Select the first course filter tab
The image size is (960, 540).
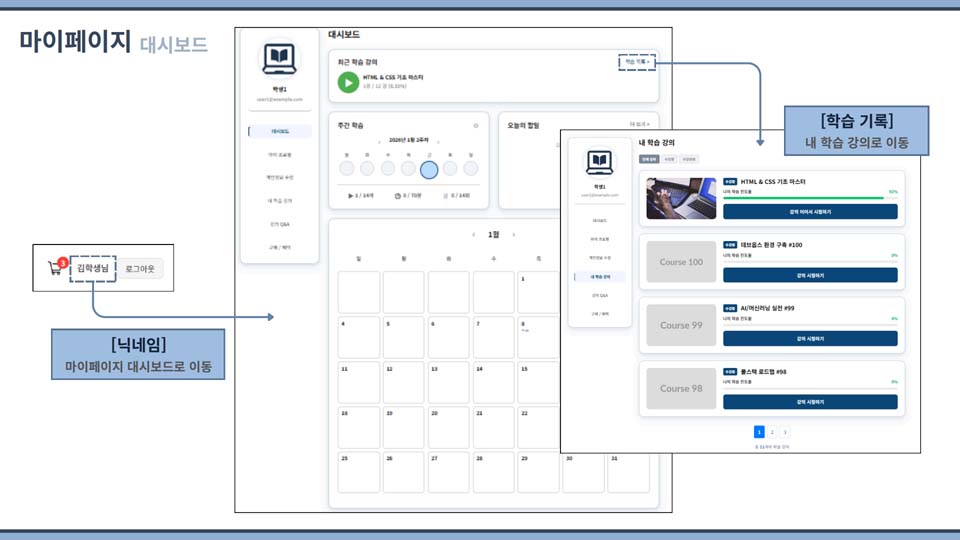[649, 159]
